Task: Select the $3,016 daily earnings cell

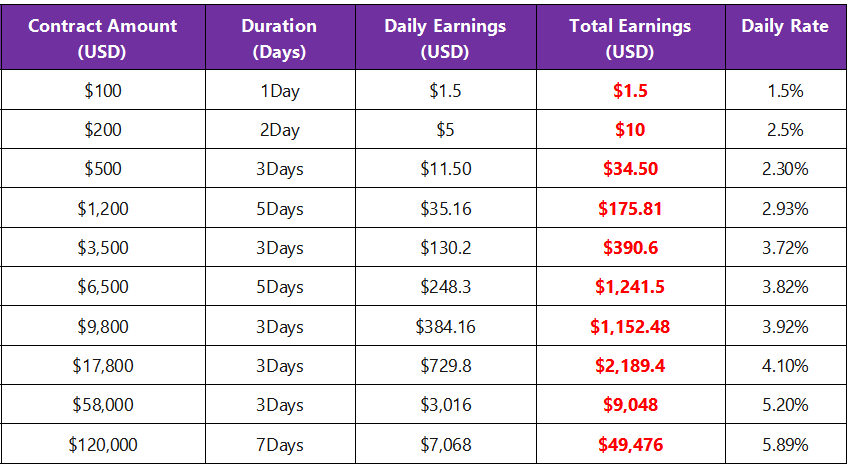Action: coord(445,405)
